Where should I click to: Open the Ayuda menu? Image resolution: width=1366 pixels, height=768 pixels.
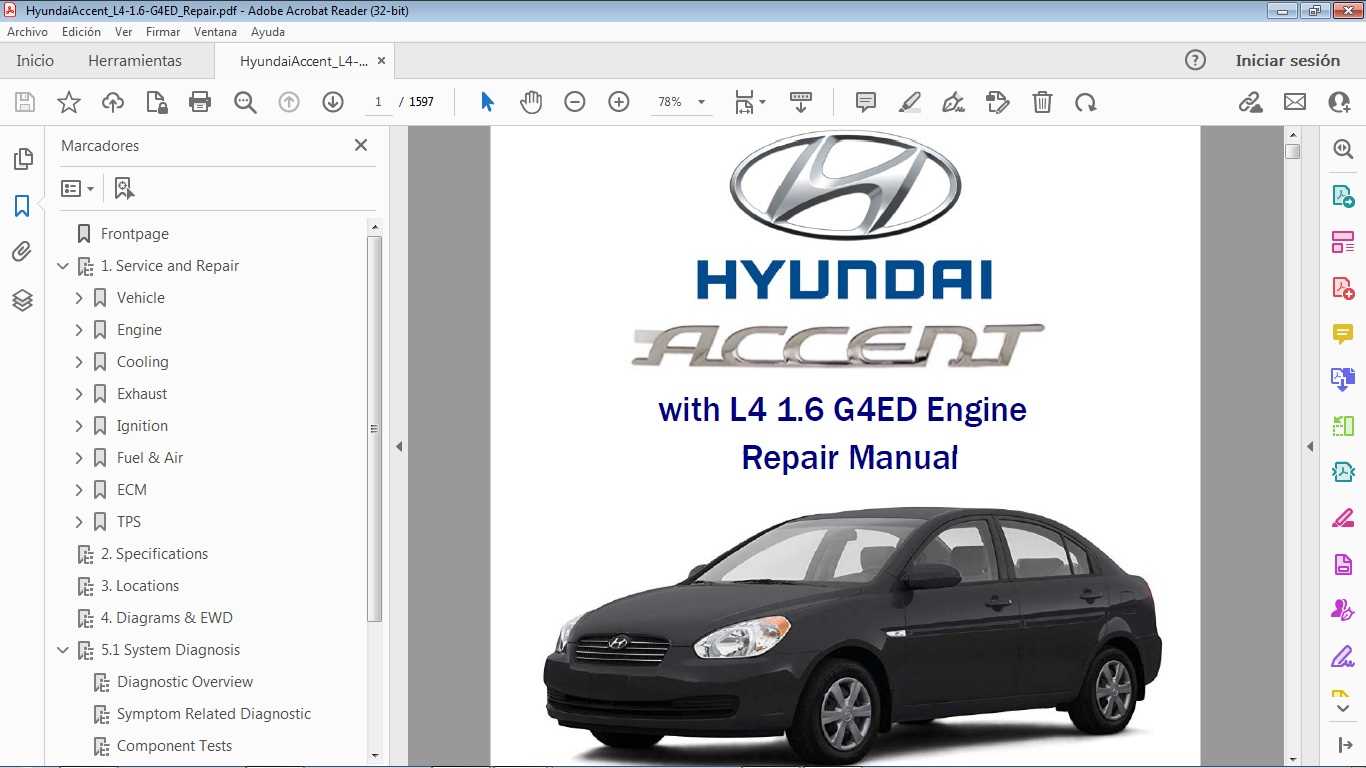pyautogui.click(x=268, y=32)
